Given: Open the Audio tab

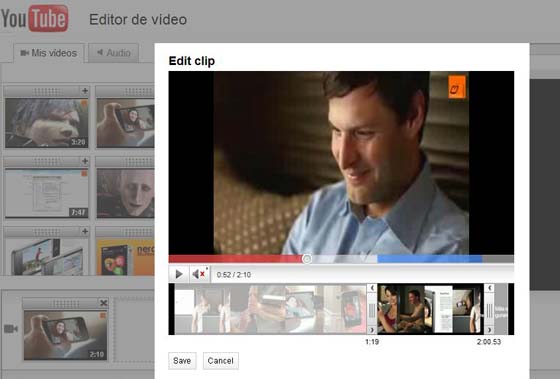Looking at the screenshot, I should coord(114,53).
